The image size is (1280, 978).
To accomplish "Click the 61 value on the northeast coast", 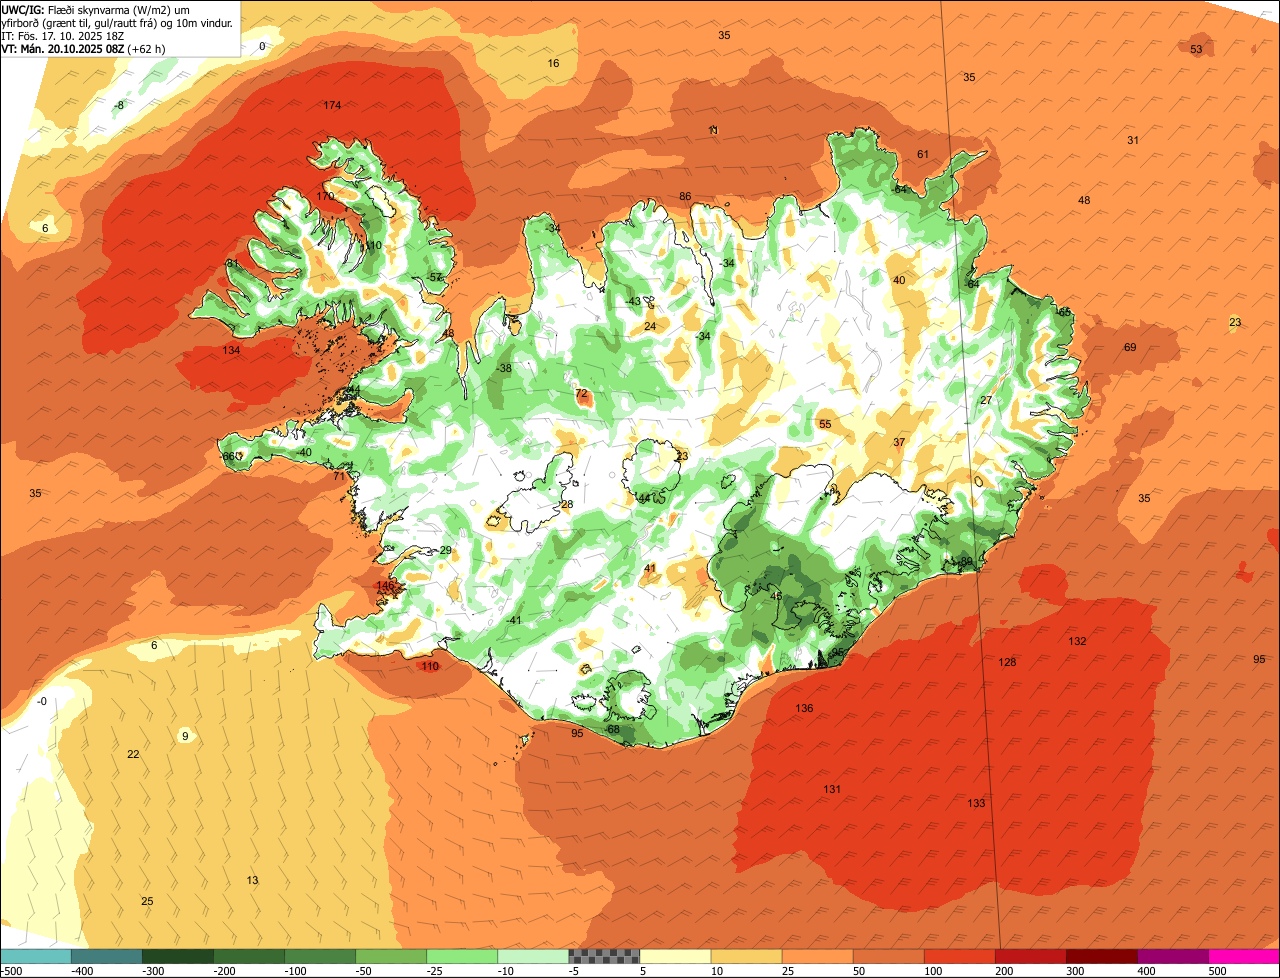I will coord(923,154).
